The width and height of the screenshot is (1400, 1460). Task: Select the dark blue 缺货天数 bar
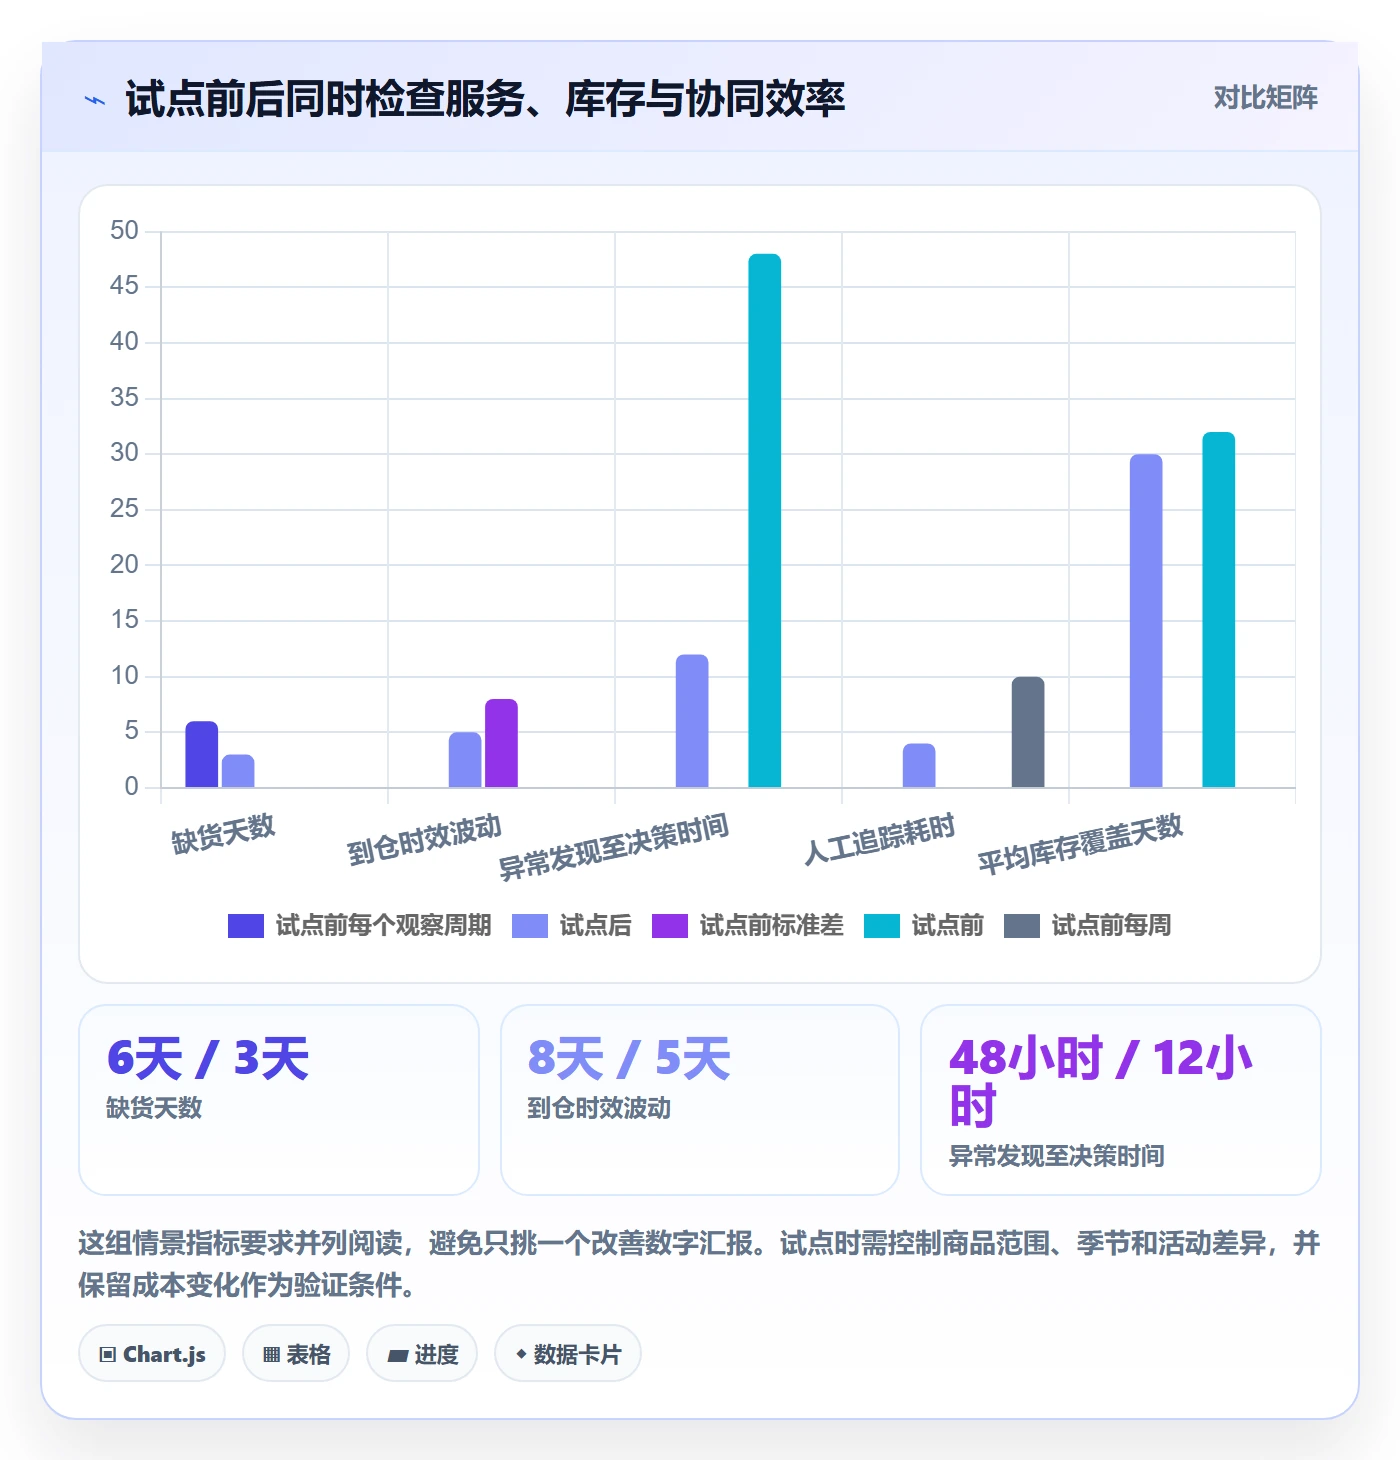coord(202,754)
